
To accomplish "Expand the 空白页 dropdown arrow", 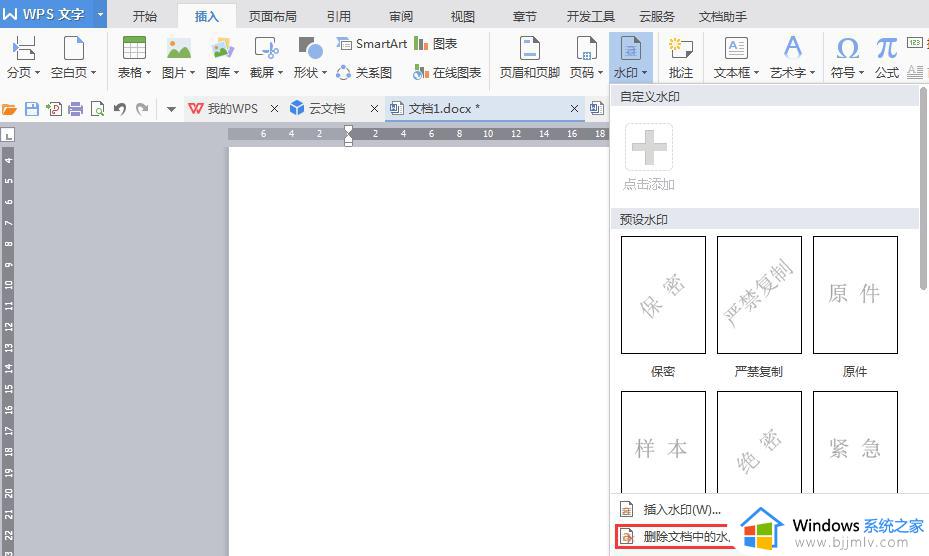I will click(x=93, y=73).
